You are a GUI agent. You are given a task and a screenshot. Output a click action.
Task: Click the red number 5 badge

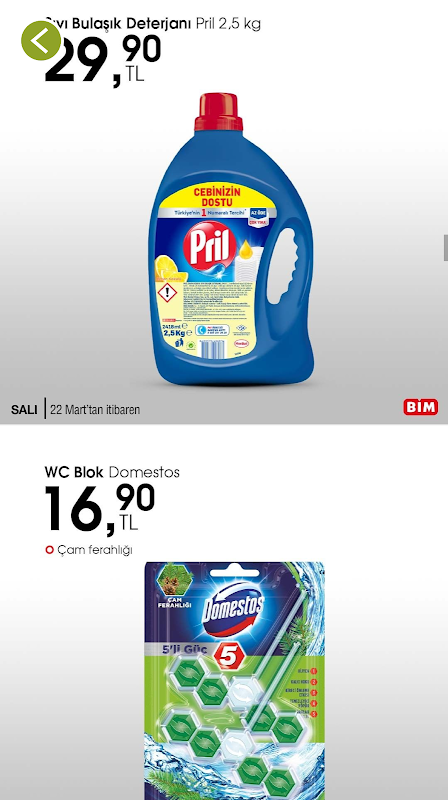click(x=227, y=656)
